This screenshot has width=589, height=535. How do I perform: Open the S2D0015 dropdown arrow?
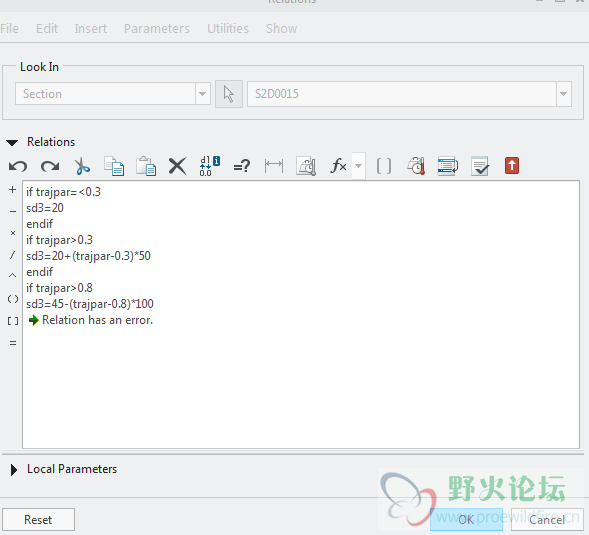(563, 94)
